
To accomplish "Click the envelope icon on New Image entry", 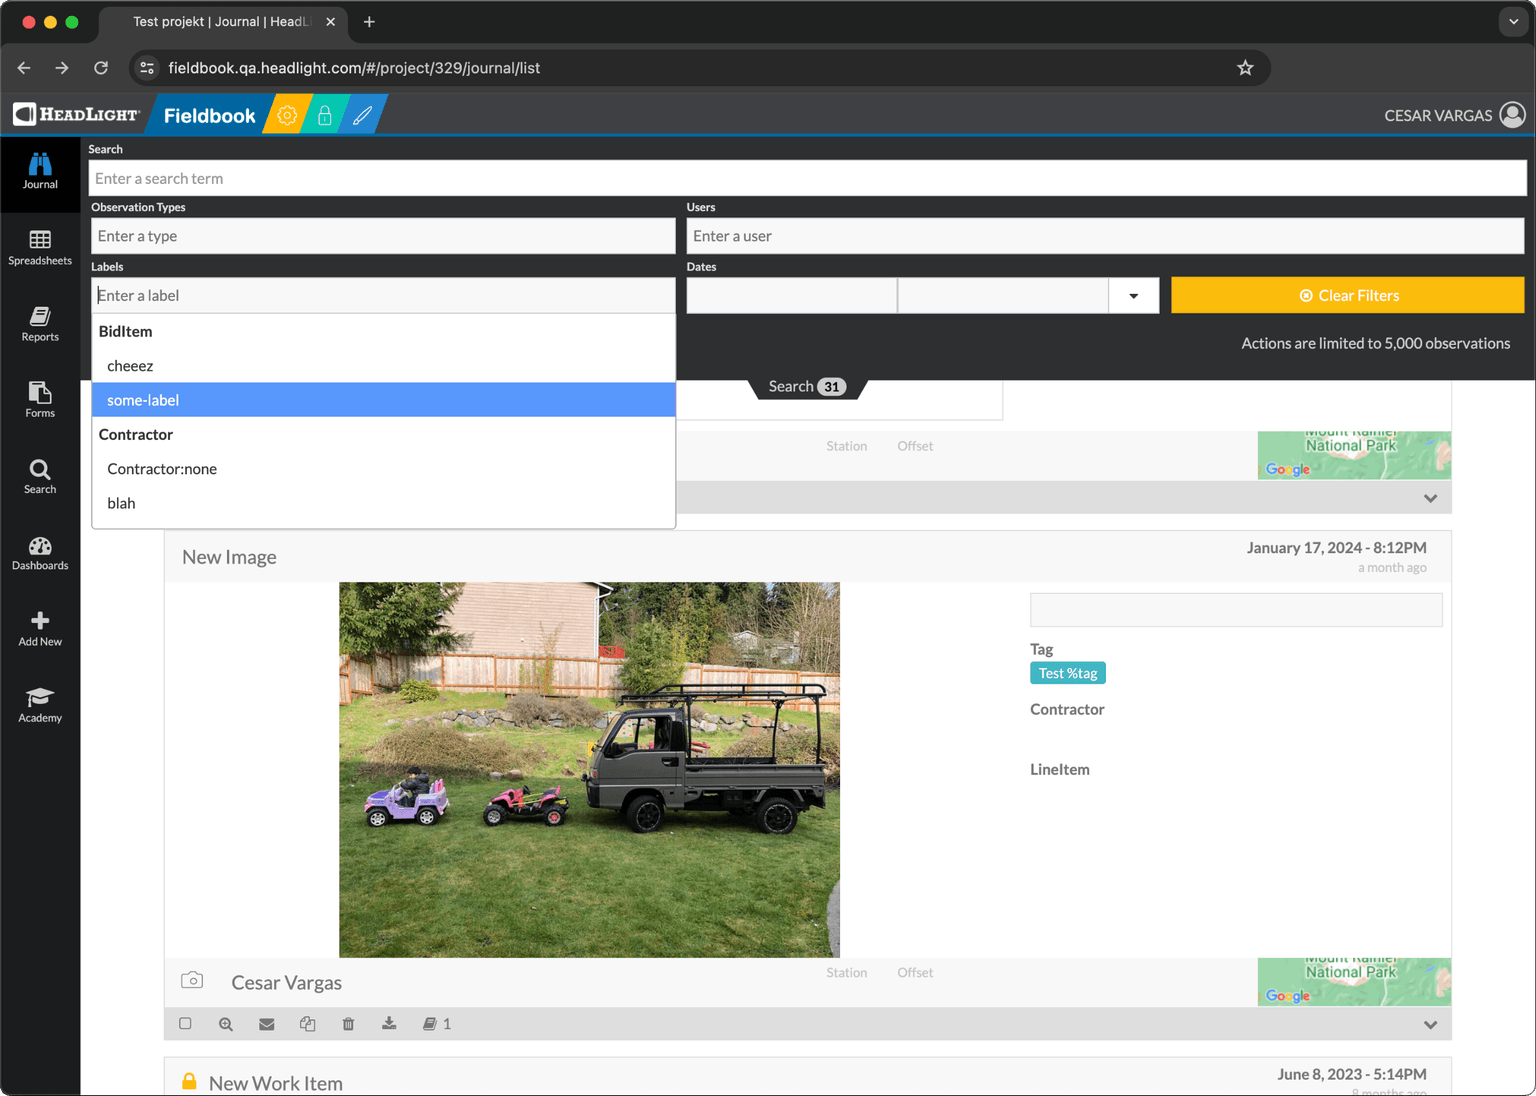I will 266,1024.
